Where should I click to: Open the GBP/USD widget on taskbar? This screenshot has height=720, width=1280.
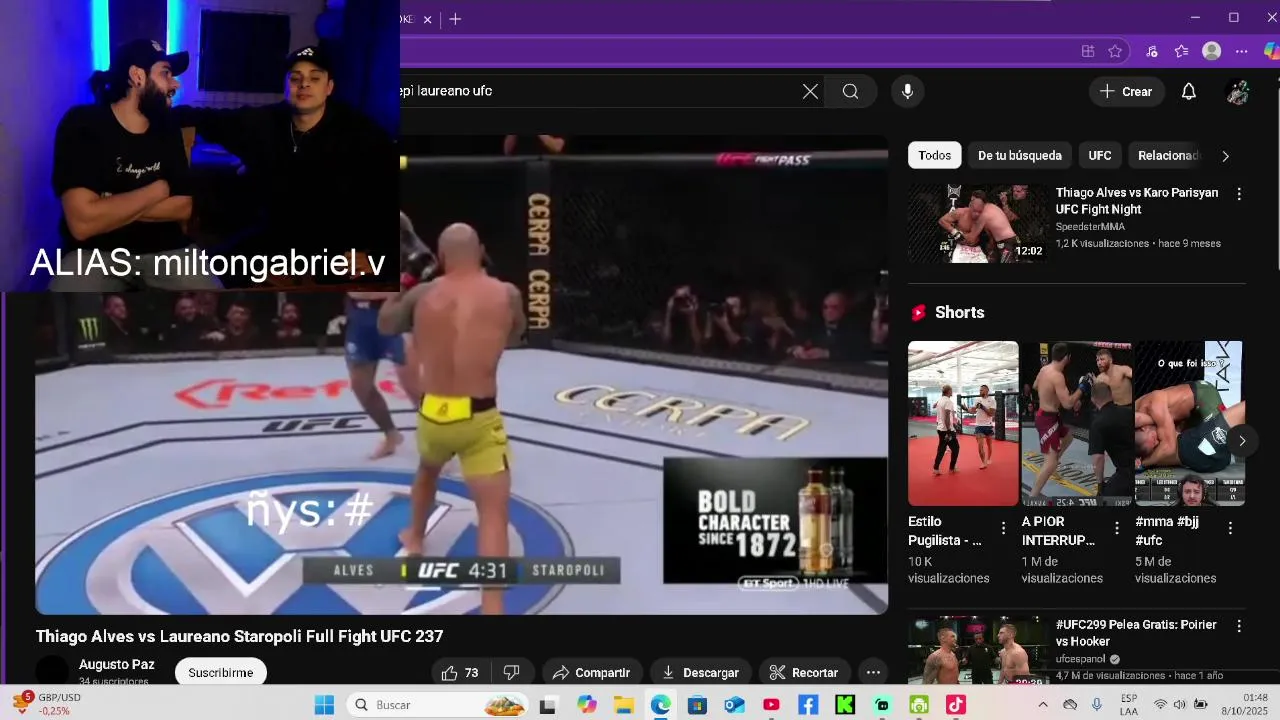point(46,704)
